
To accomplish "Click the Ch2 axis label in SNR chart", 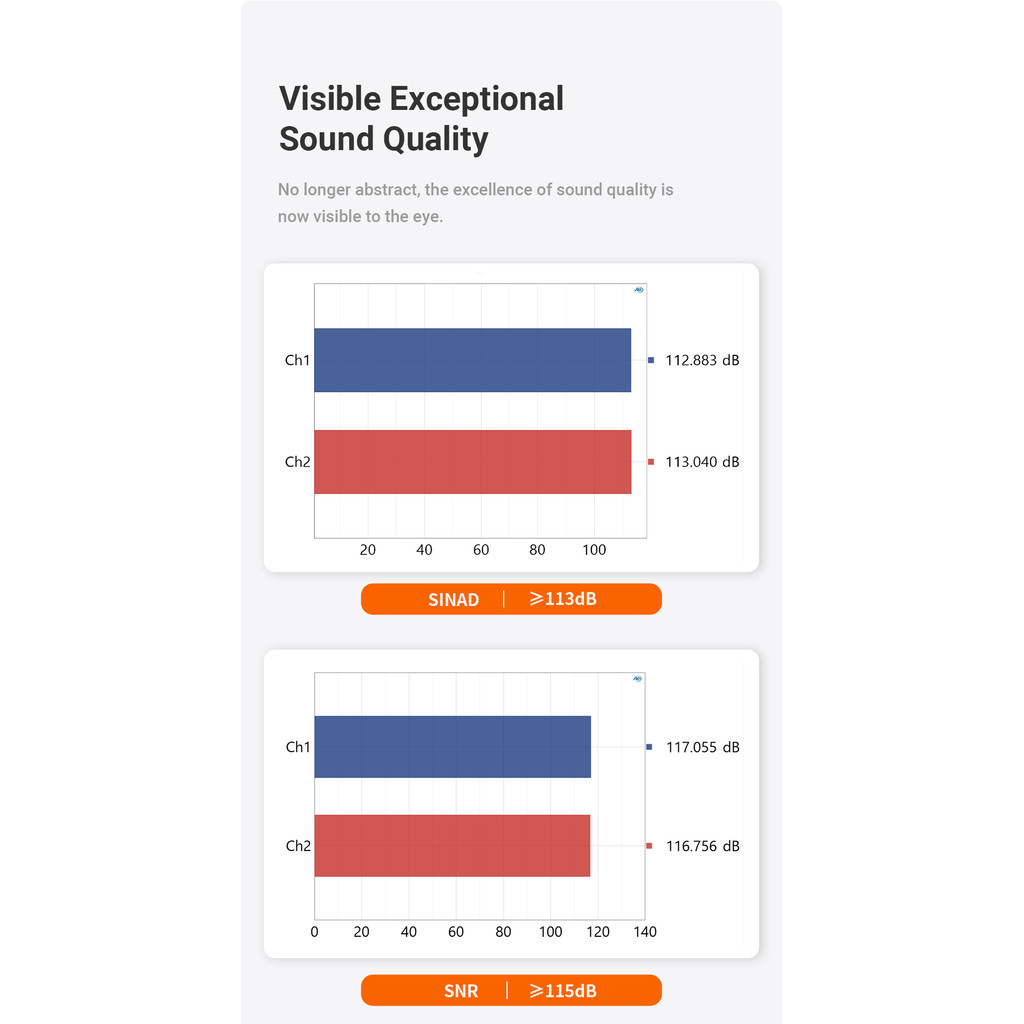I will pos(298,846).
